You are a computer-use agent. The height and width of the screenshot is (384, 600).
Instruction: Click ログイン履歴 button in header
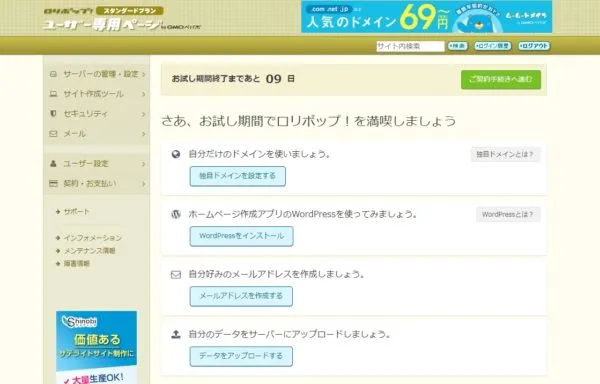(493, 46)
